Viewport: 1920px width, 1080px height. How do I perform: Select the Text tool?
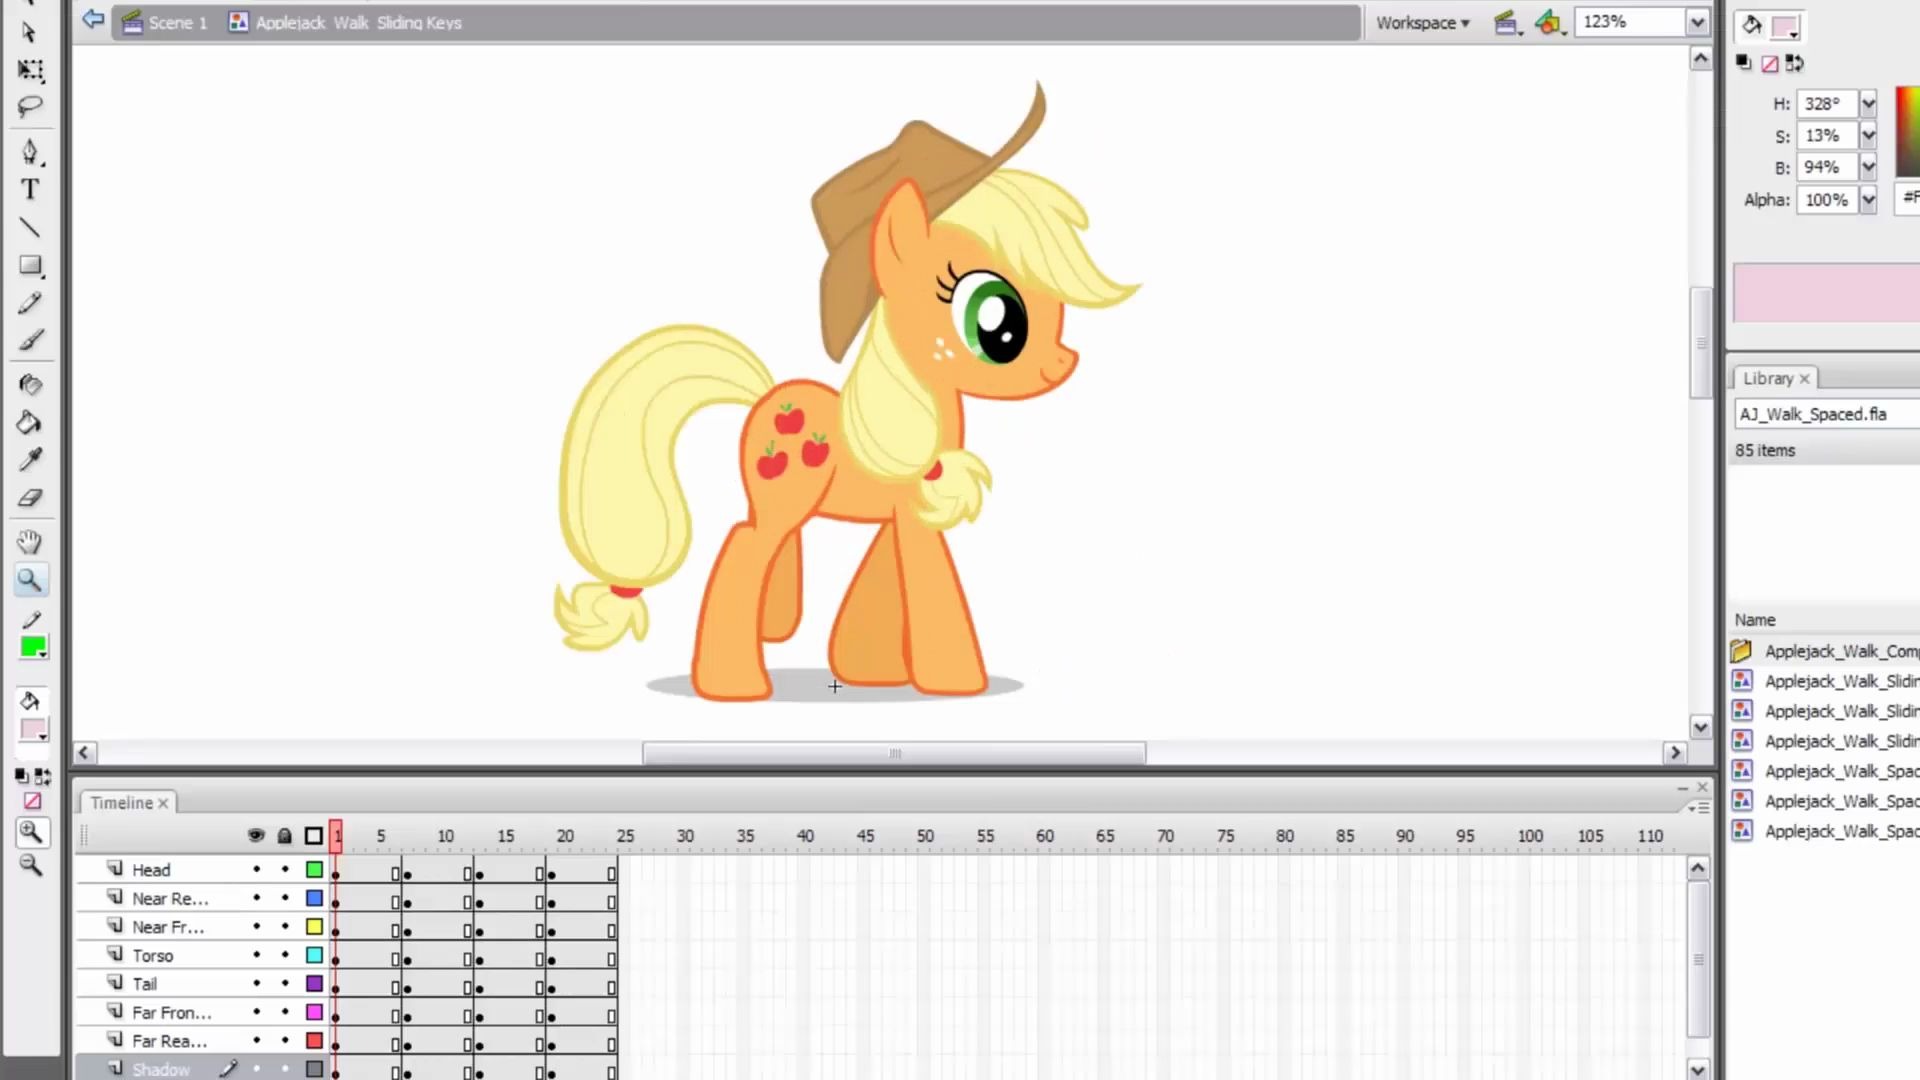pos(30,189)
